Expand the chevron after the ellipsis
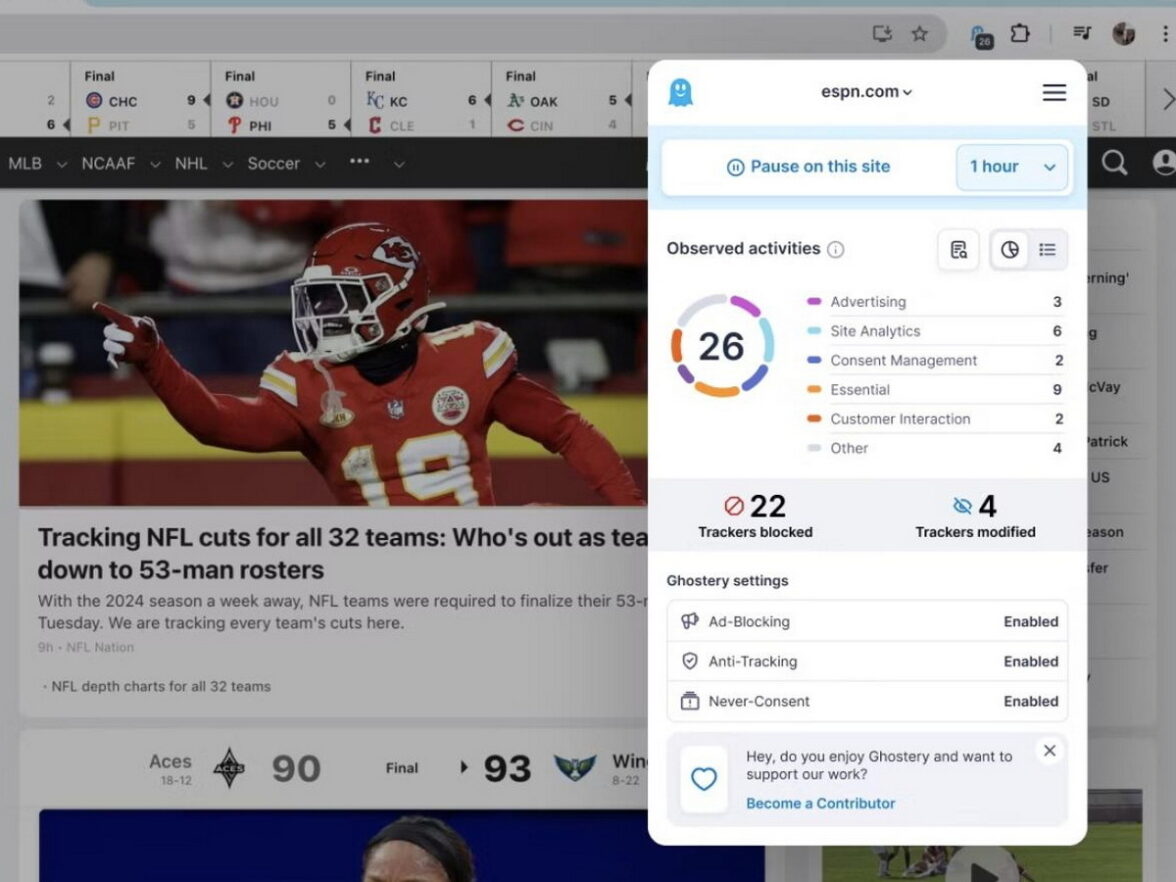The image size is (1176, 882). tap(399, 164)
